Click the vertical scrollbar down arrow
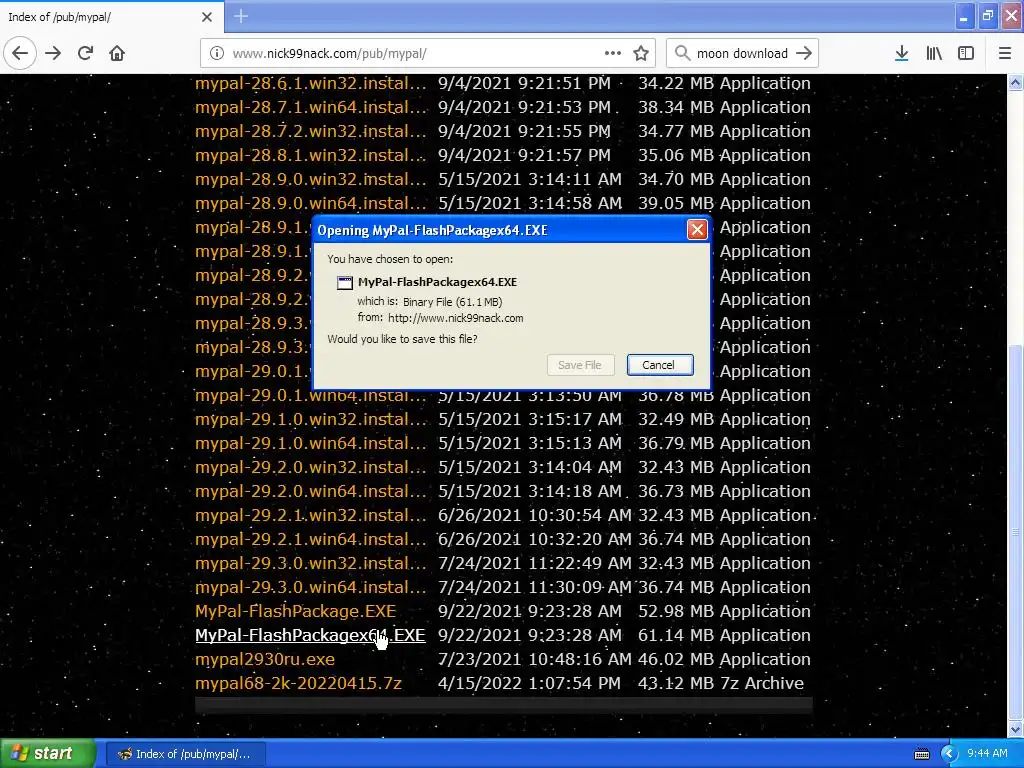This screenshot has height=768, width=1024. click(x=1015, y=729)
